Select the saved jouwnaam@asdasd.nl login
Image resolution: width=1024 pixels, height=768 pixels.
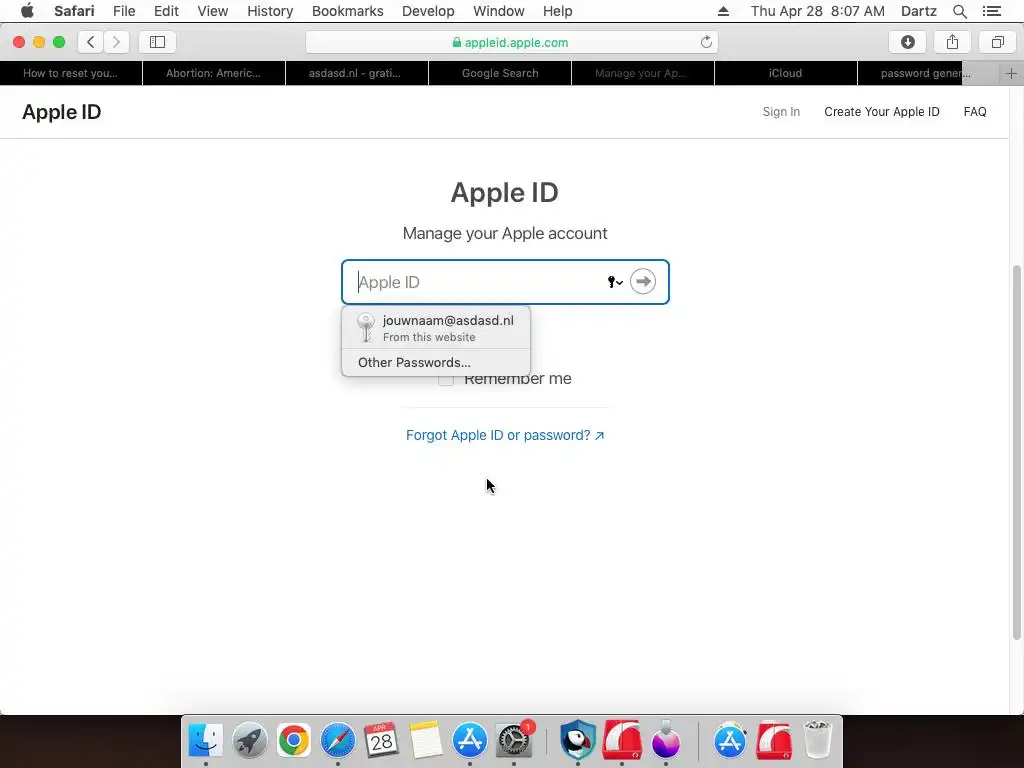click(436, 328)
